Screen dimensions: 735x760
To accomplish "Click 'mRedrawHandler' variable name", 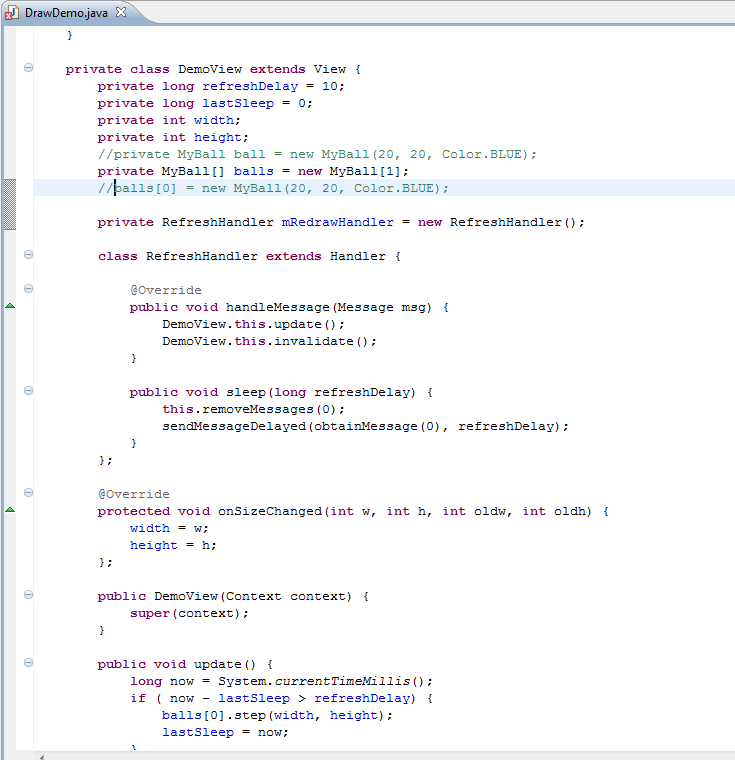I will click(337, 222).
